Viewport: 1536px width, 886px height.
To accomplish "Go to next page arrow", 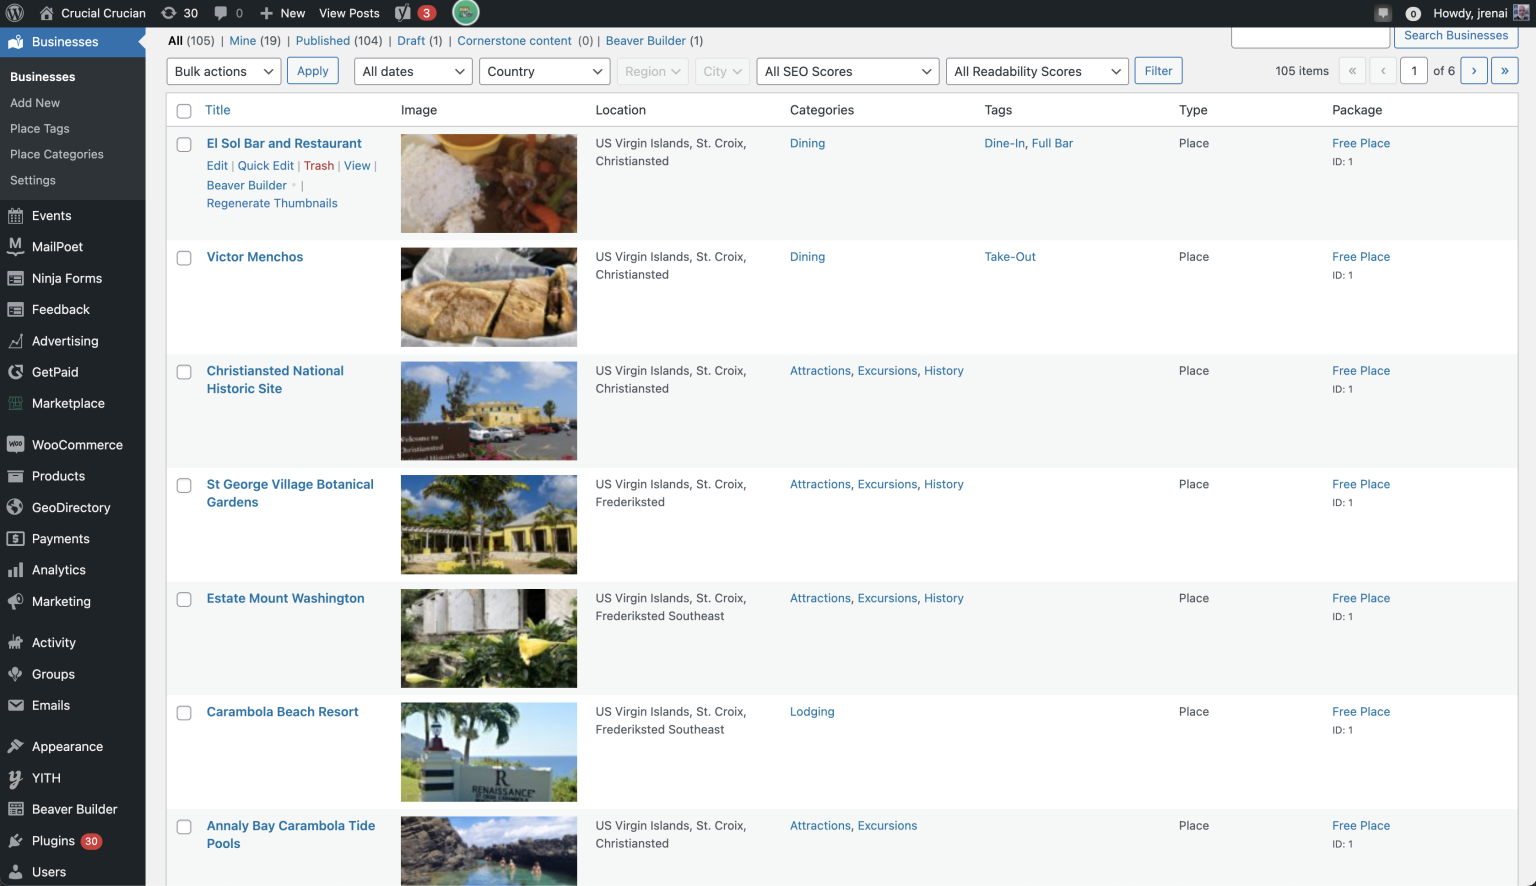I will point(1474,71).
